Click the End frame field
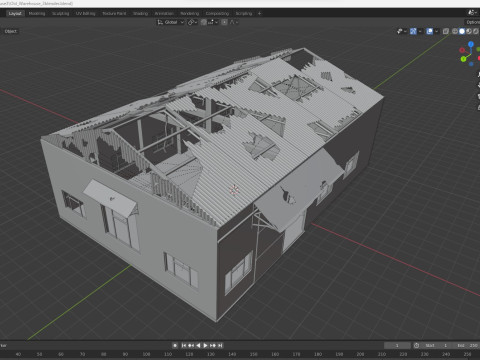The image size is (480, 360). [x=466, y=345]
